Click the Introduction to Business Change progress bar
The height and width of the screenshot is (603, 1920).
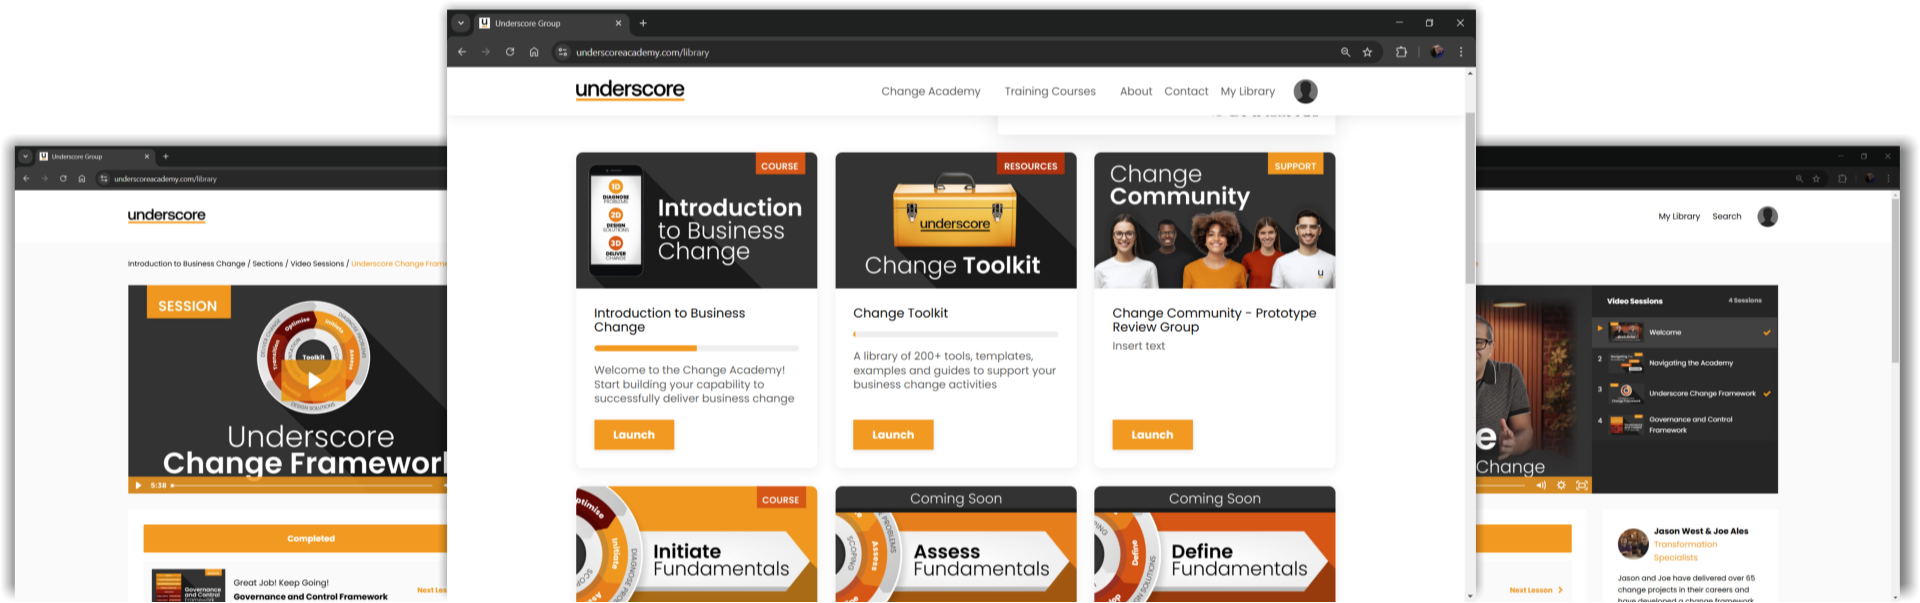(696, 348)
